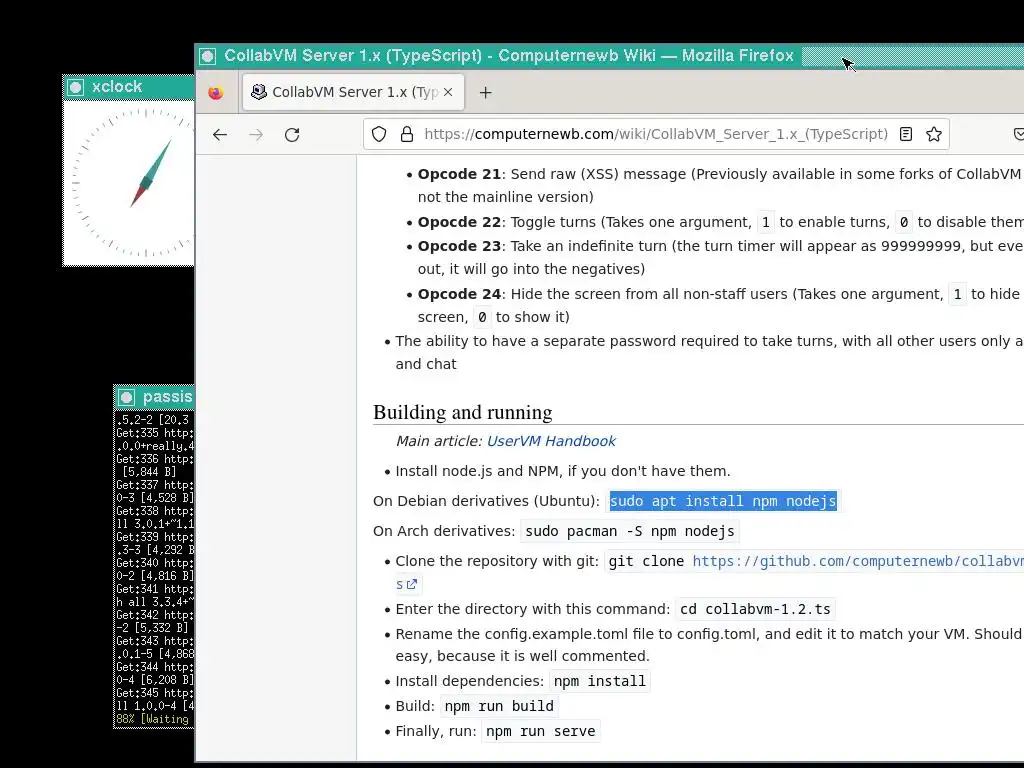The height and width of the screenshot is (768, 1024).
Task: Click the 'npm run build' code snippet
Action: 499,706
